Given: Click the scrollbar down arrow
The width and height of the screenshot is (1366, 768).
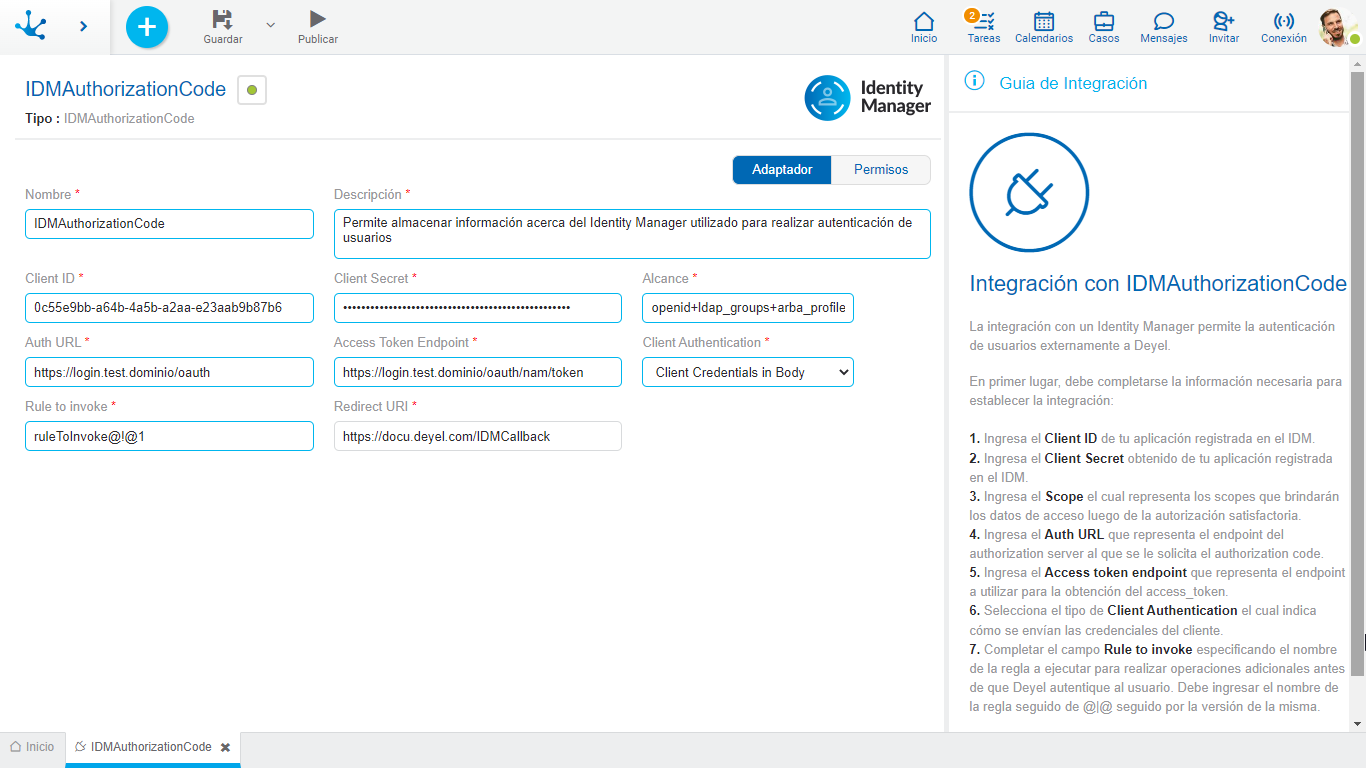Looking at the screenshot, I should [x=1357, y=723].
